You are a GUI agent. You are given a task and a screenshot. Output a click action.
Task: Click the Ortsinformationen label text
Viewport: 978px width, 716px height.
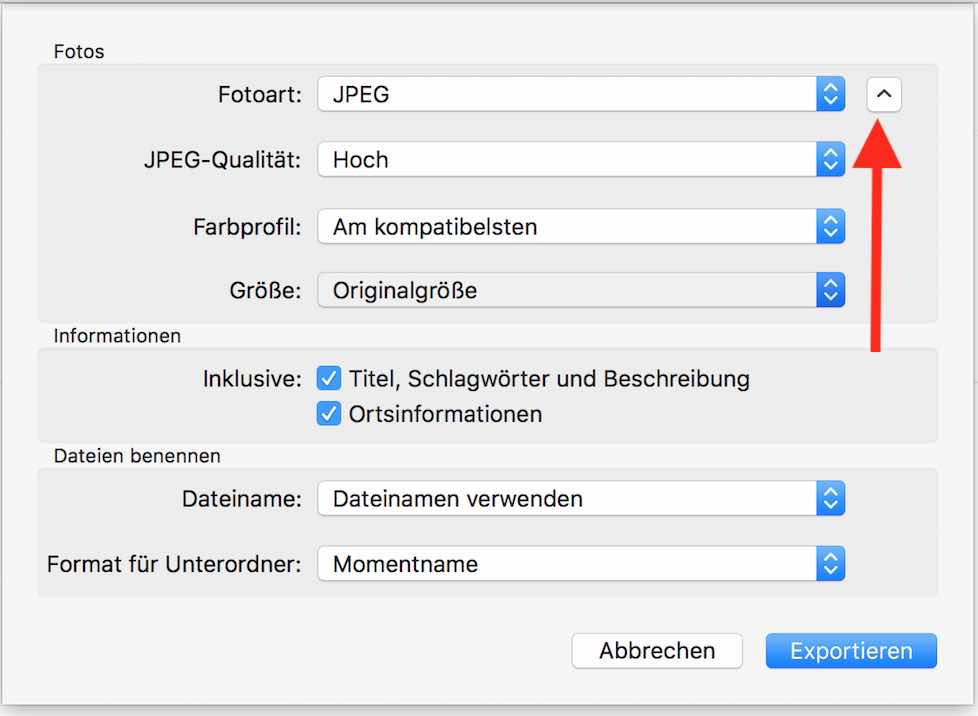pyautogui.click(x=445, y=414)
